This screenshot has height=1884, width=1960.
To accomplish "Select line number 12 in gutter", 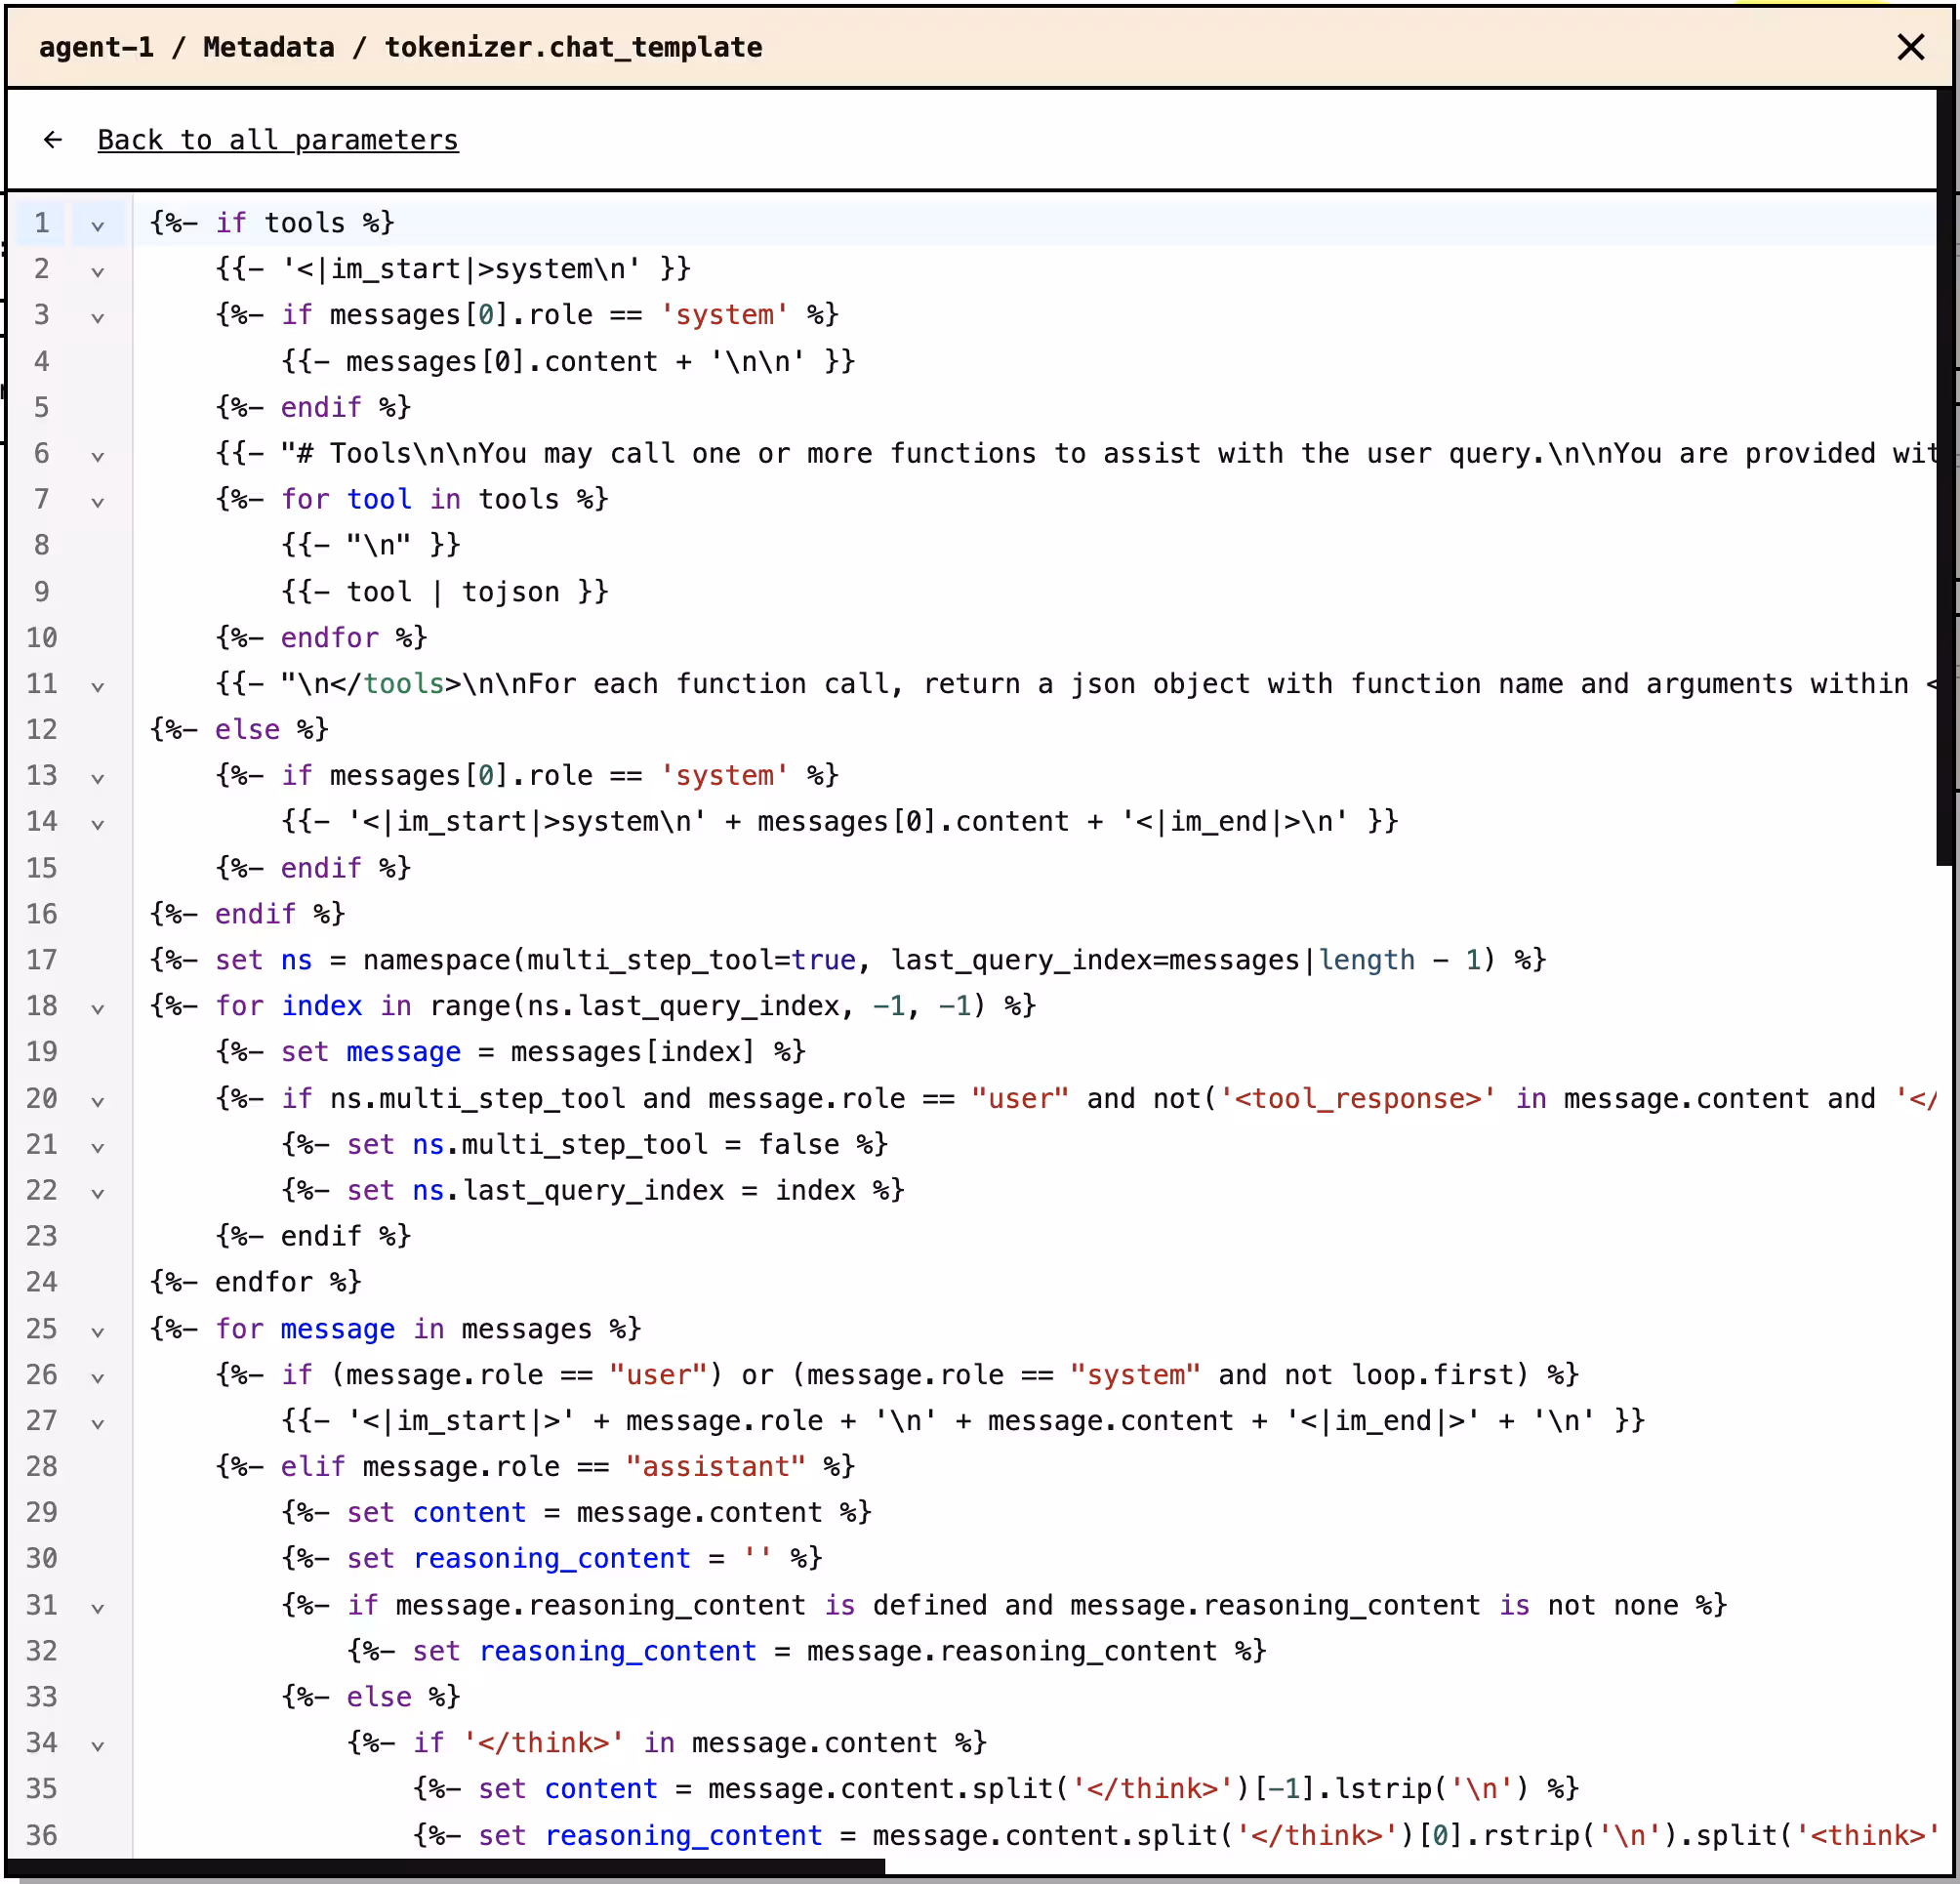I will [41, 729].
